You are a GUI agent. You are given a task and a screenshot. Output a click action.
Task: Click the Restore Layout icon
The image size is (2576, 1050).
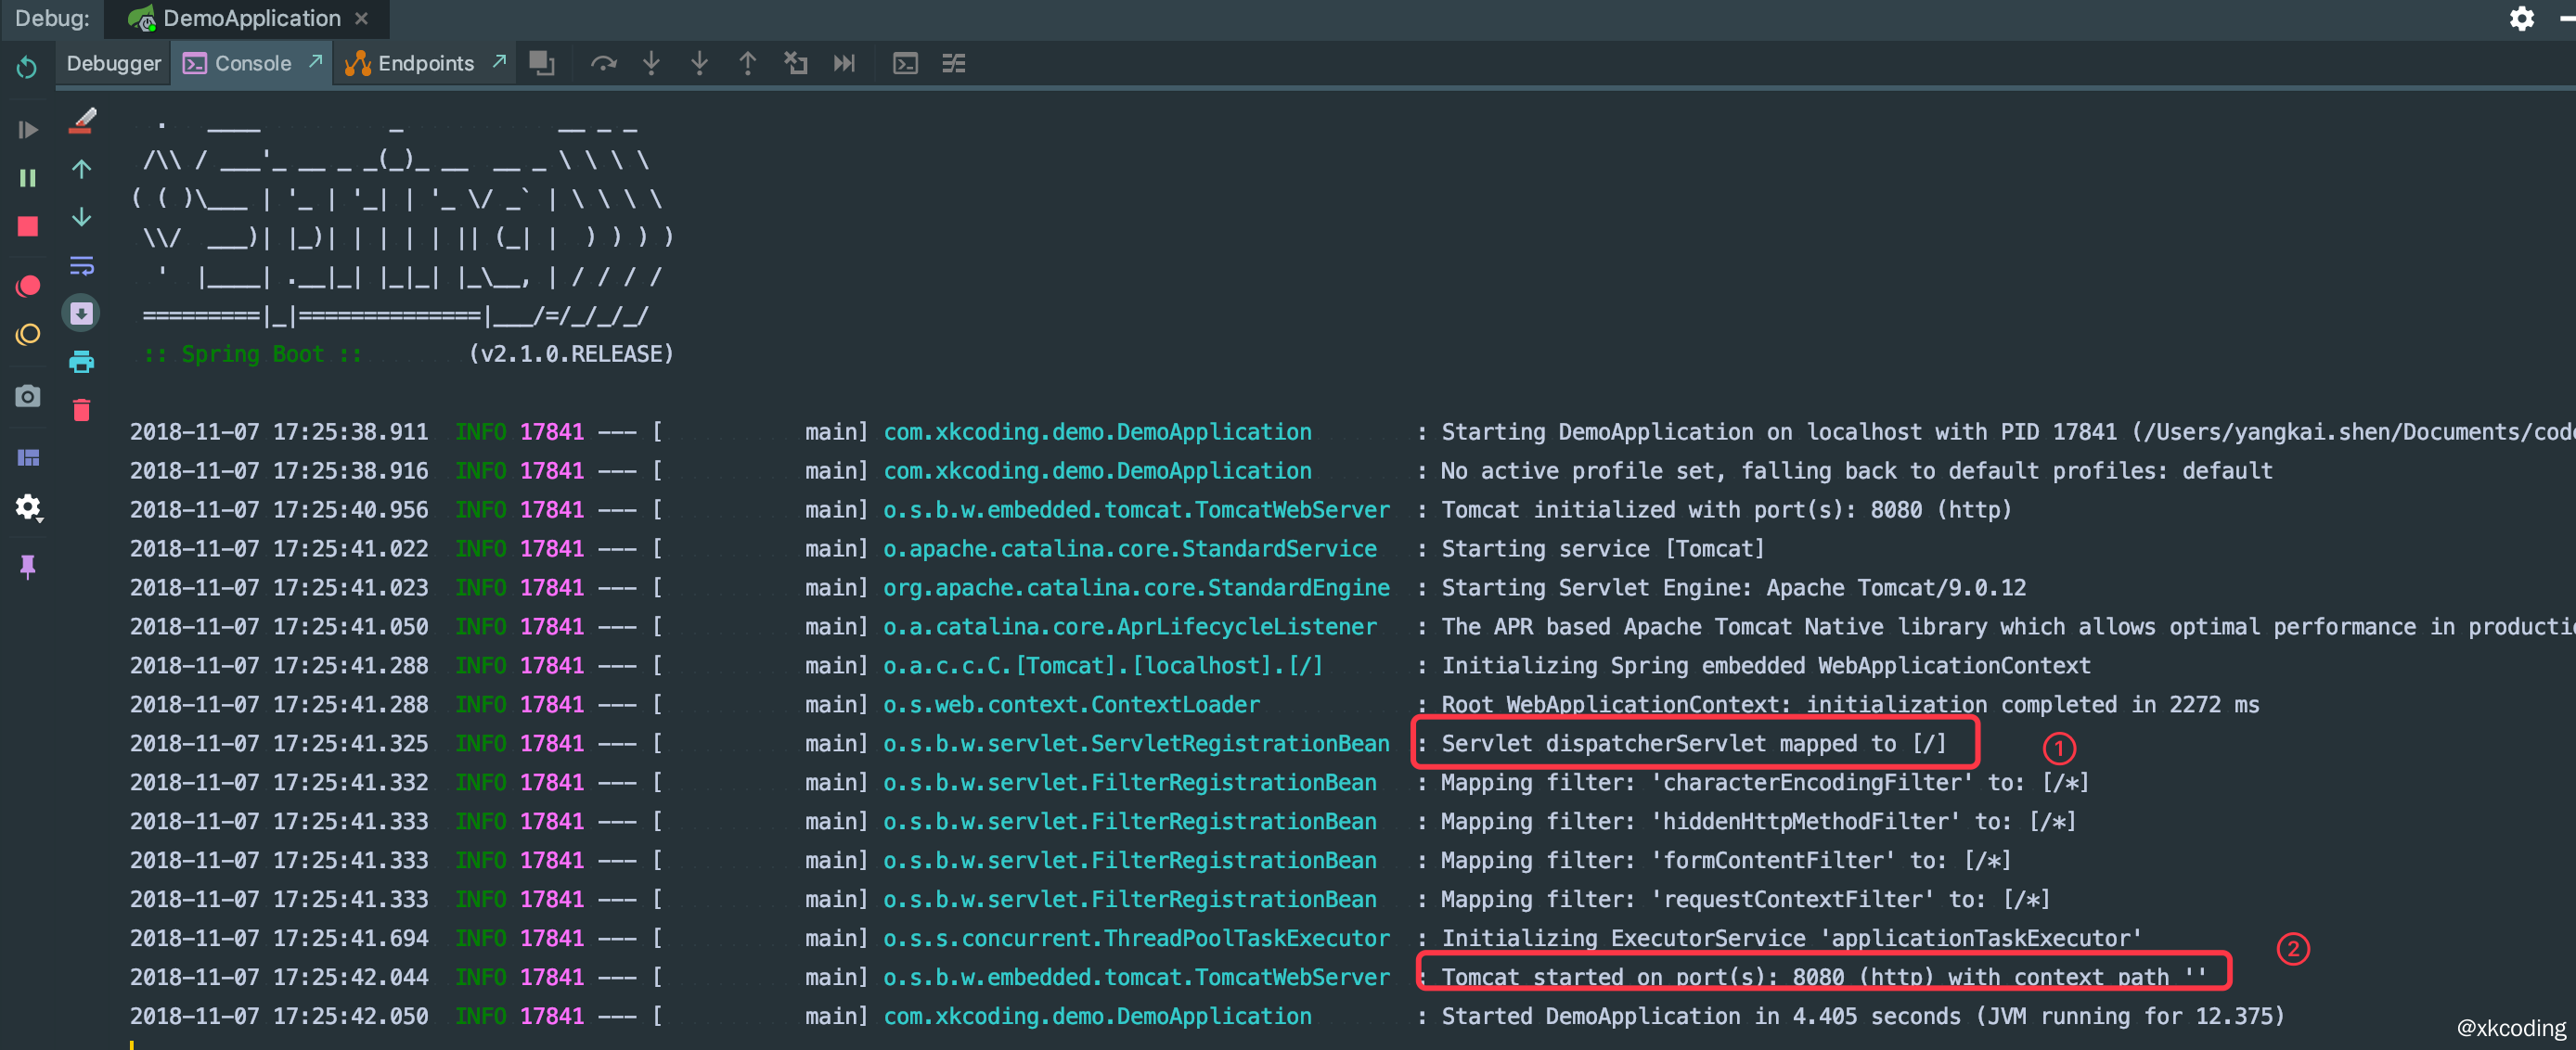click(27, 458)
